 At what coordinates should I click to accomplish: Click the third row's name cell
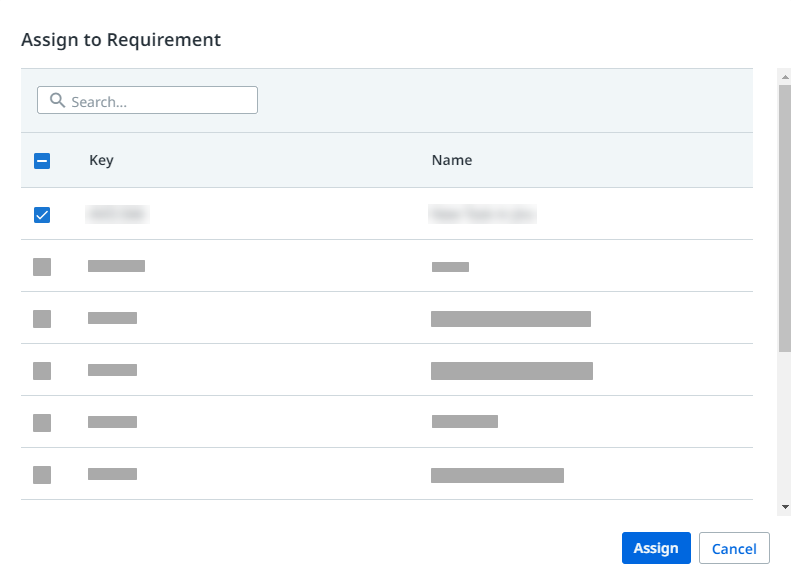[x=510, y=319]
